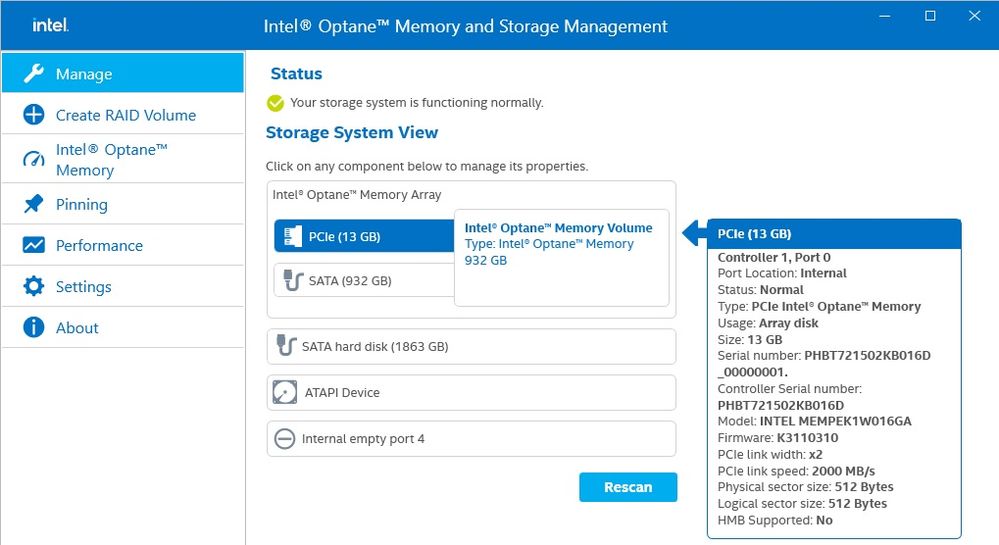Select the SATA hard disk (1863 GB)
999x545 pixels.
tap(471, 346)
